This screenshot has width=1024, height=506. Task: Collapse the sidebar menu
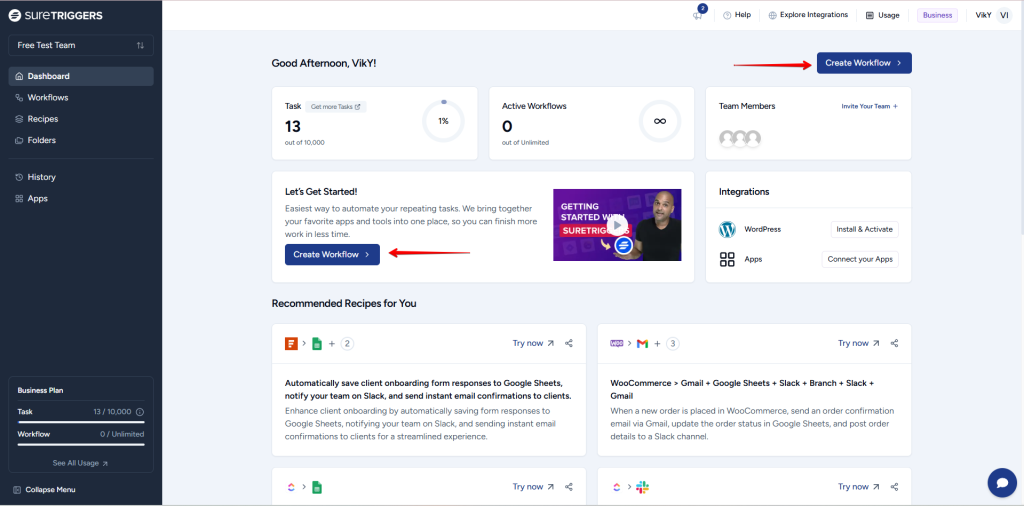49,489
